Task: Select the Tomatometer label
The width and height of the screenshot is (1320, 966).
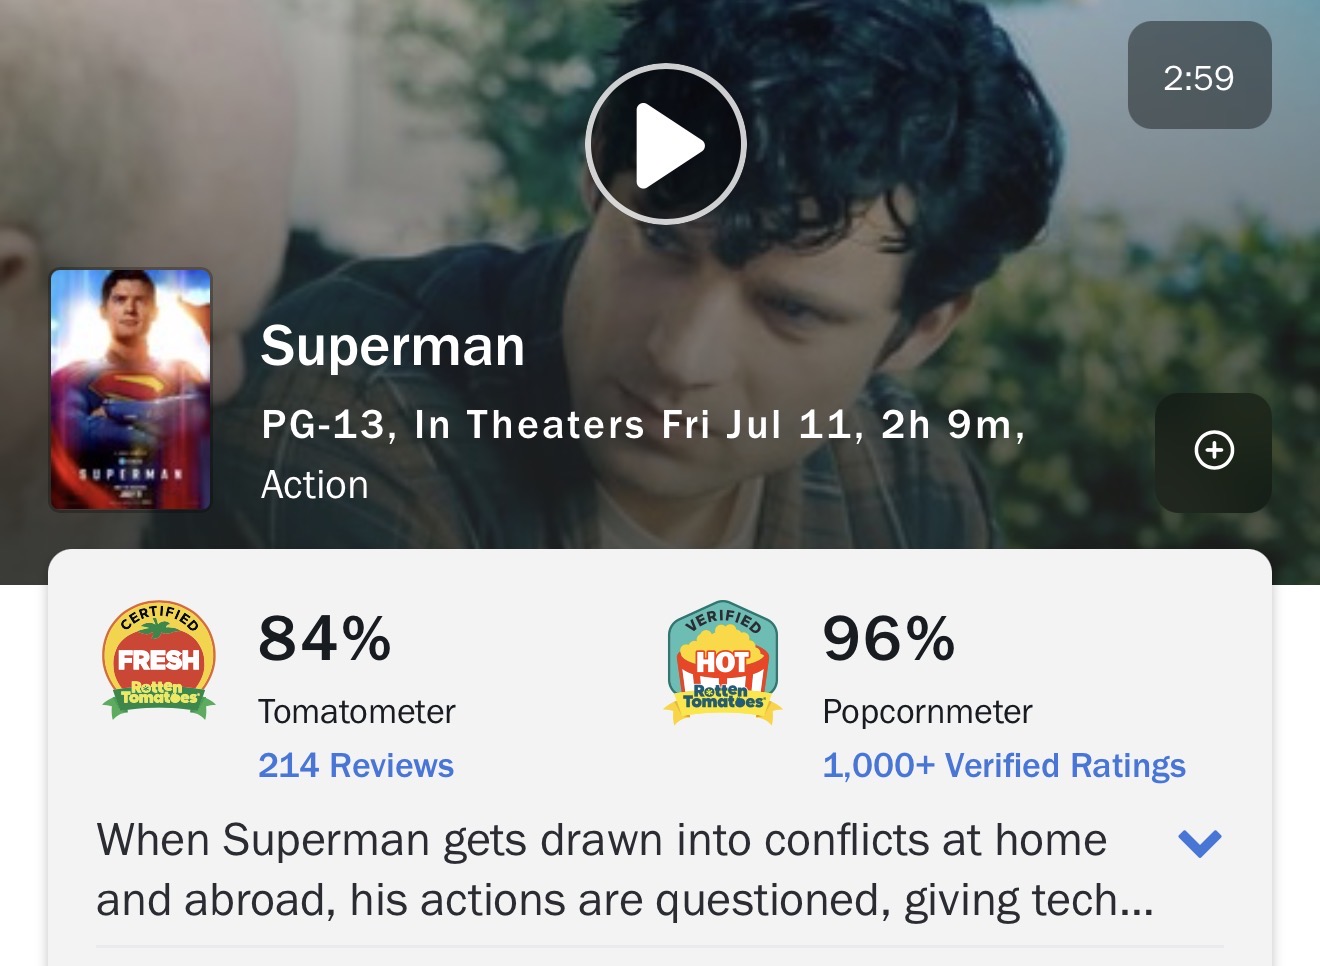Action: 357,712
